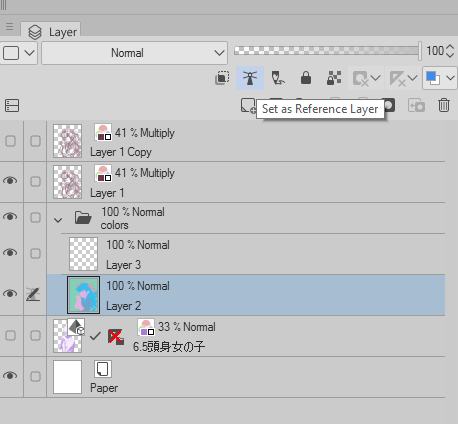This screenshot has width=458, height=424.
Task: Click the Lock Layer padlock icon
Action: click(306, 78)
